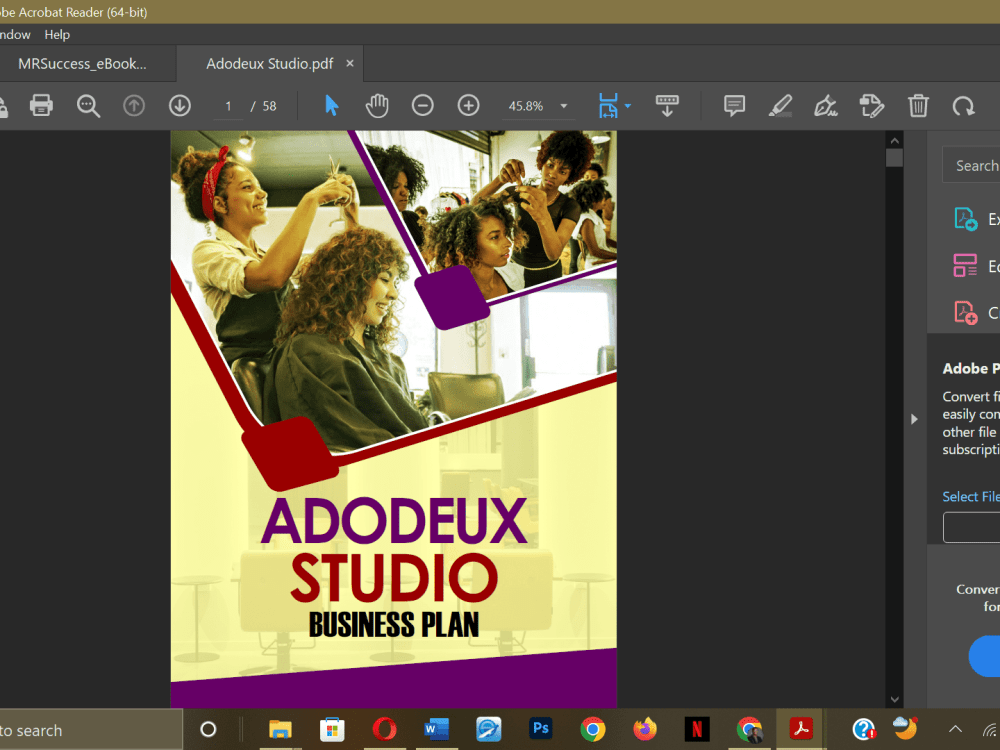Click the Search tools field
1000x750 pixels.
point(971,165)
